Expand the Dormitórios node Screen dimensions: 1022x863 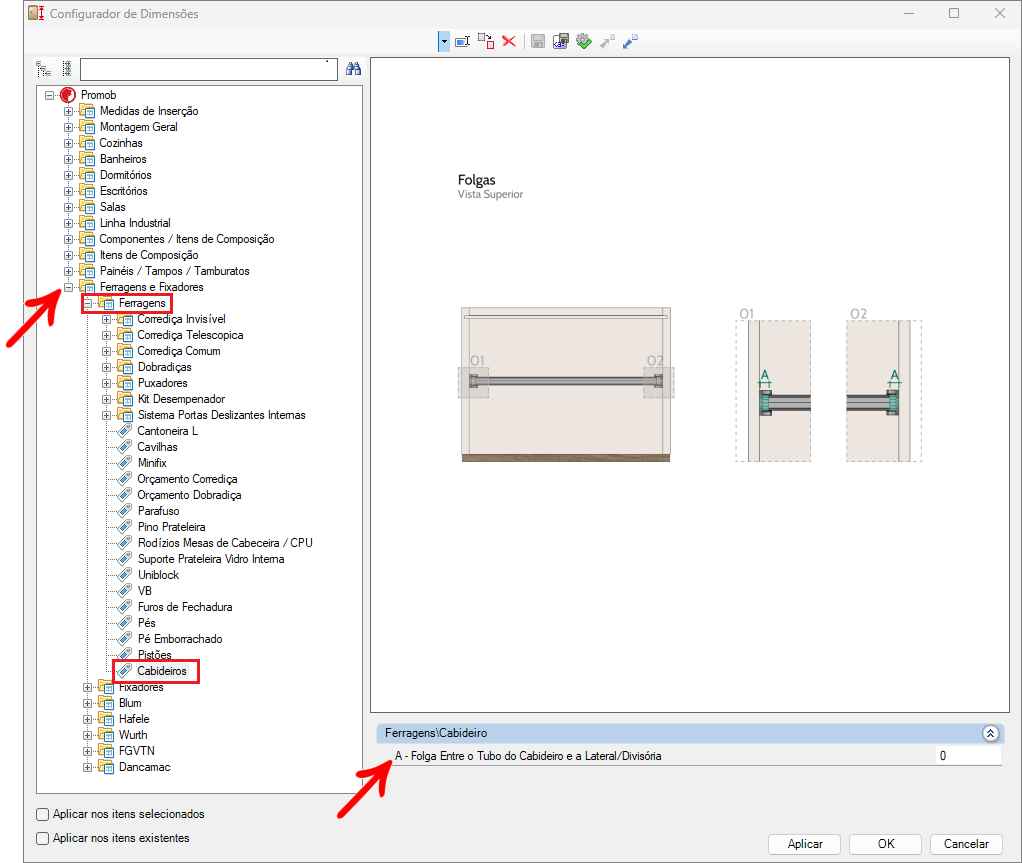coord(68,175)
